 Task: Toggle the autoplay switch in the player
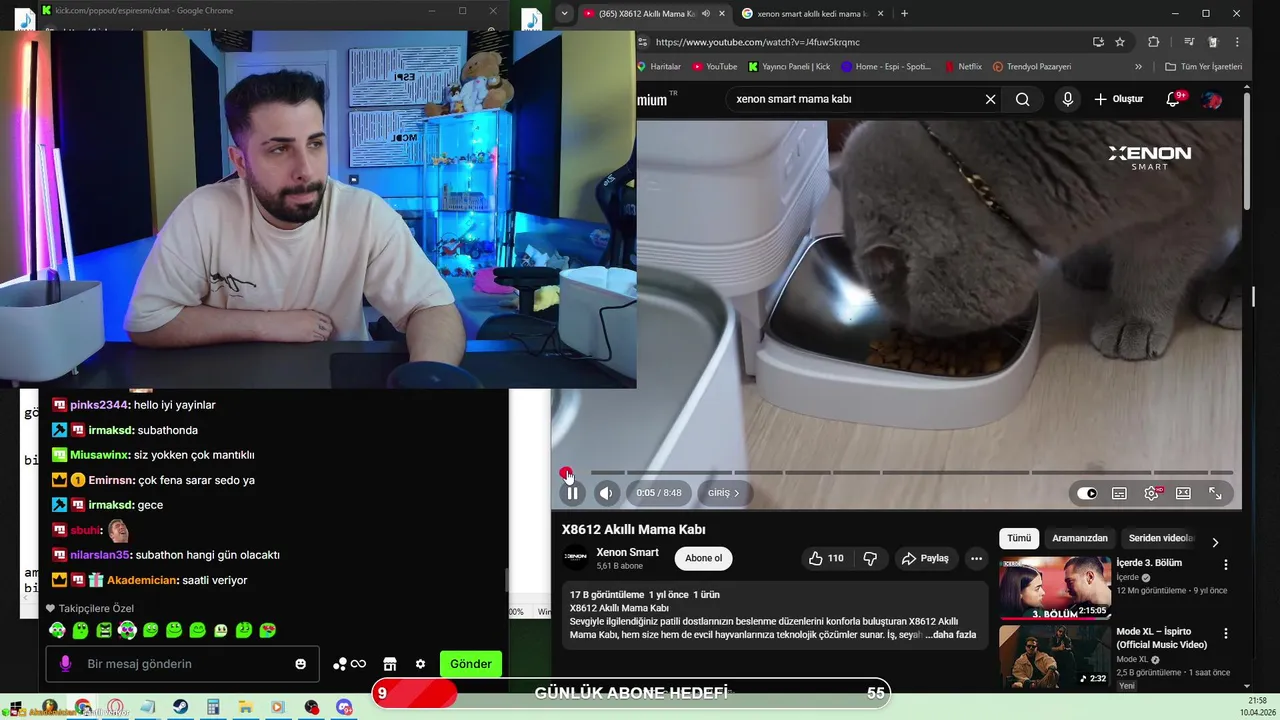tap(1087, 493)
